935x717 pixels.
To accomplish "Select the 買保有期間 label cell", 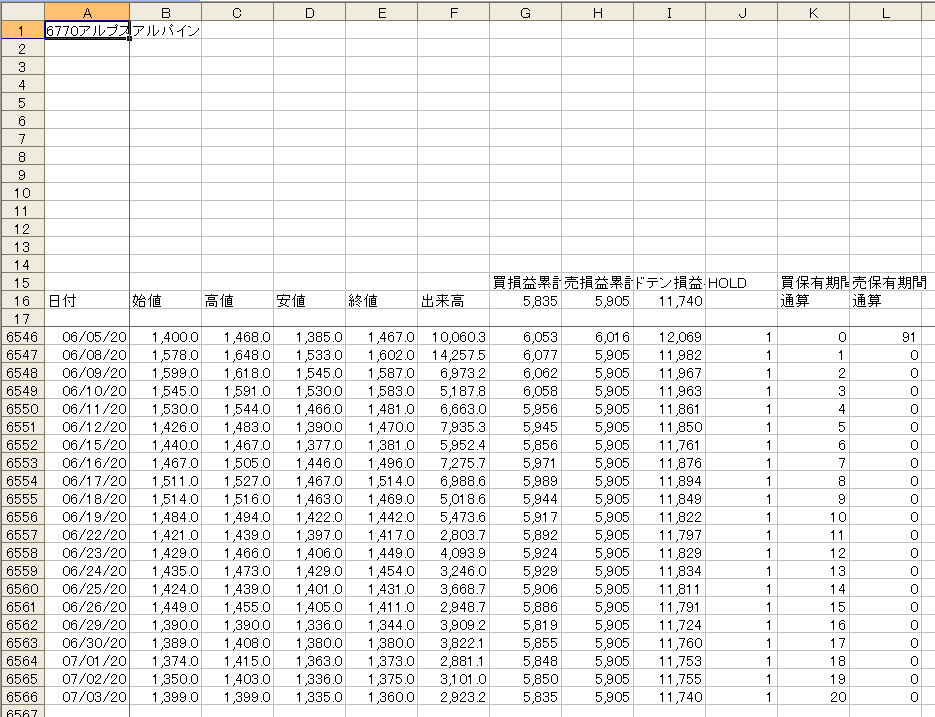I will pos(813,283).
